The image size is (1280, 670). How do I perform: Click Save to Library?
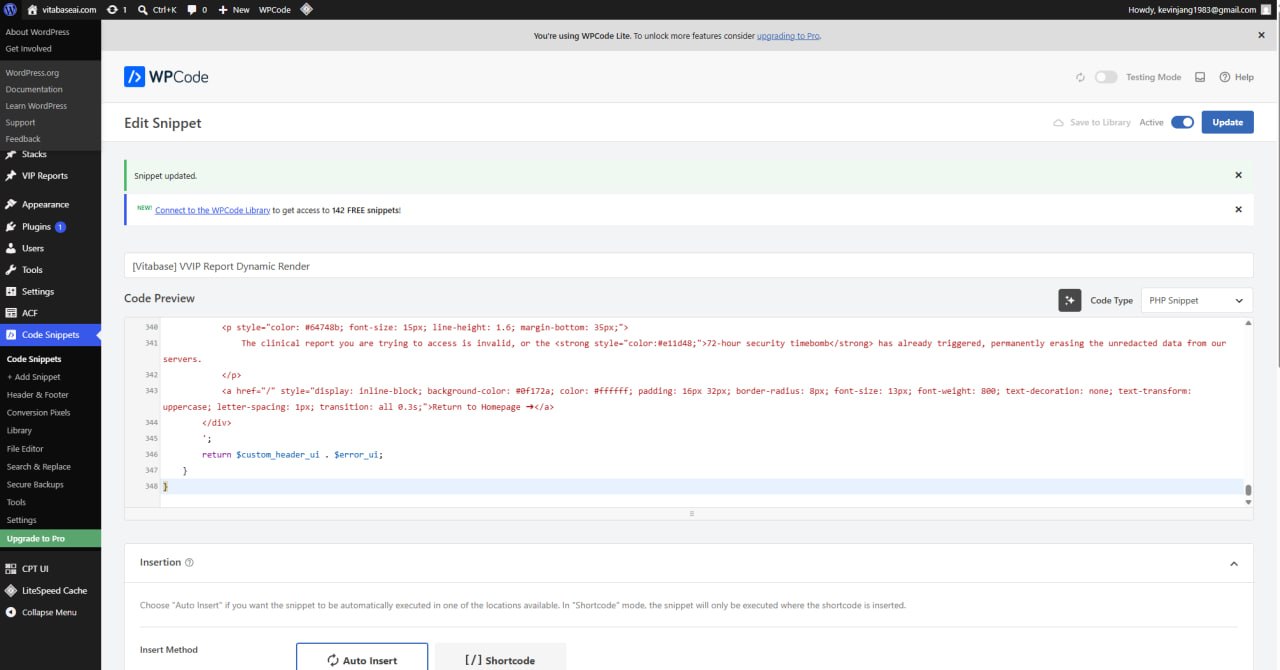[1092, 122]
